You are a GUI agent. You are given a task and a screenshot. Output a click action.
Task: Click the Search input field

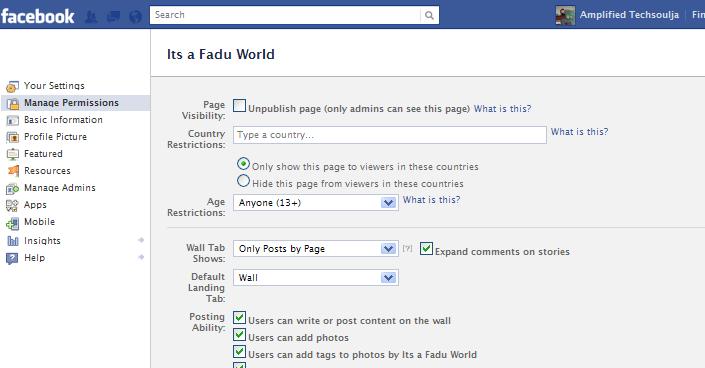[x=286, y=15]
